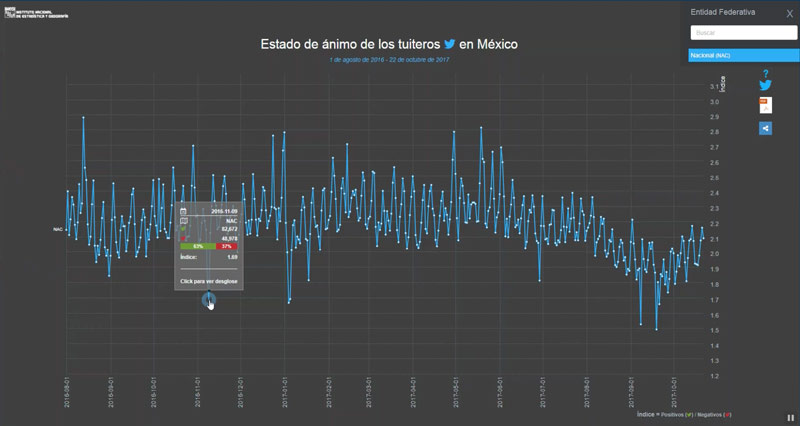This screenshot has width=800, height=426.
Task: Click the x-axis label 2016-10-01
Action: pyautogui.click(x=154, y=392)
